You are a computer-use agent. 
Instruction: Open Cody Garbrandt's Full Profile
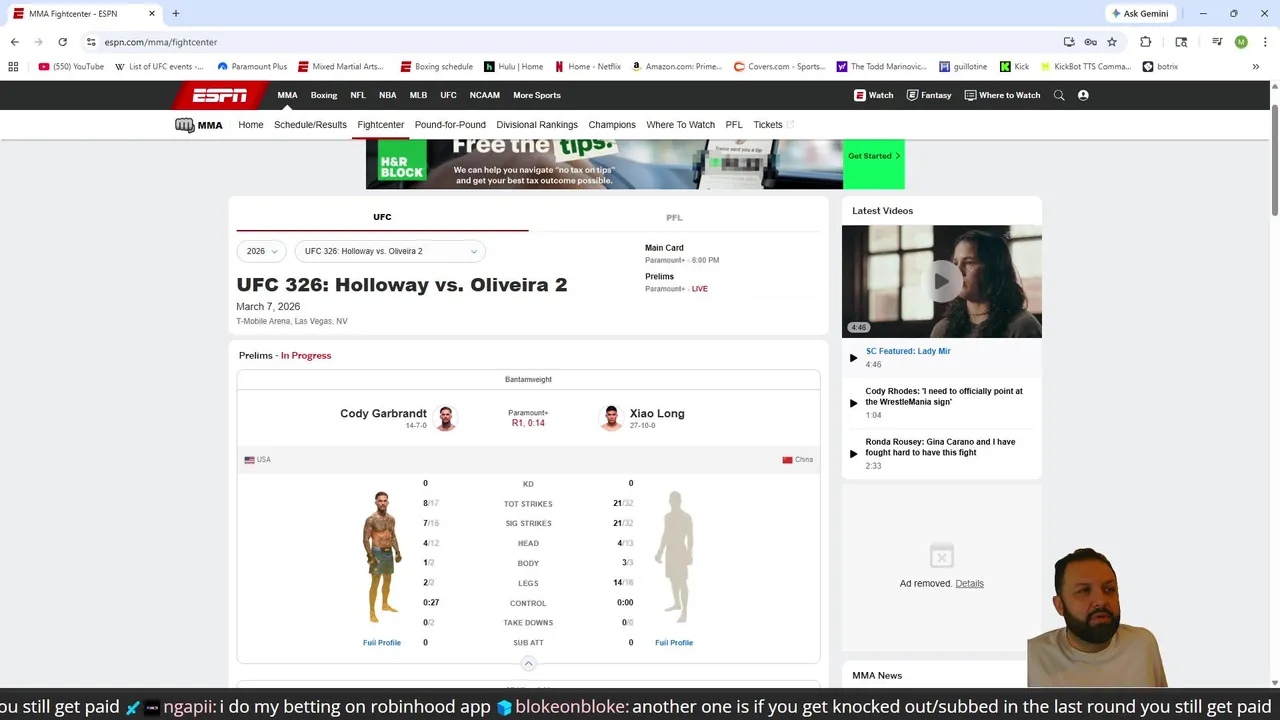click(382, 643)
